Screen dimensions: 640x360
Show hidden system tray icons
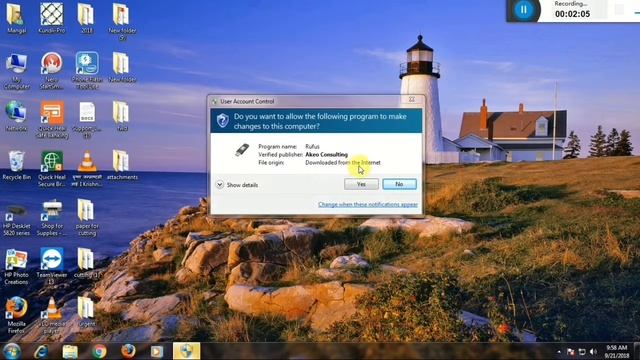pos(559,351)
